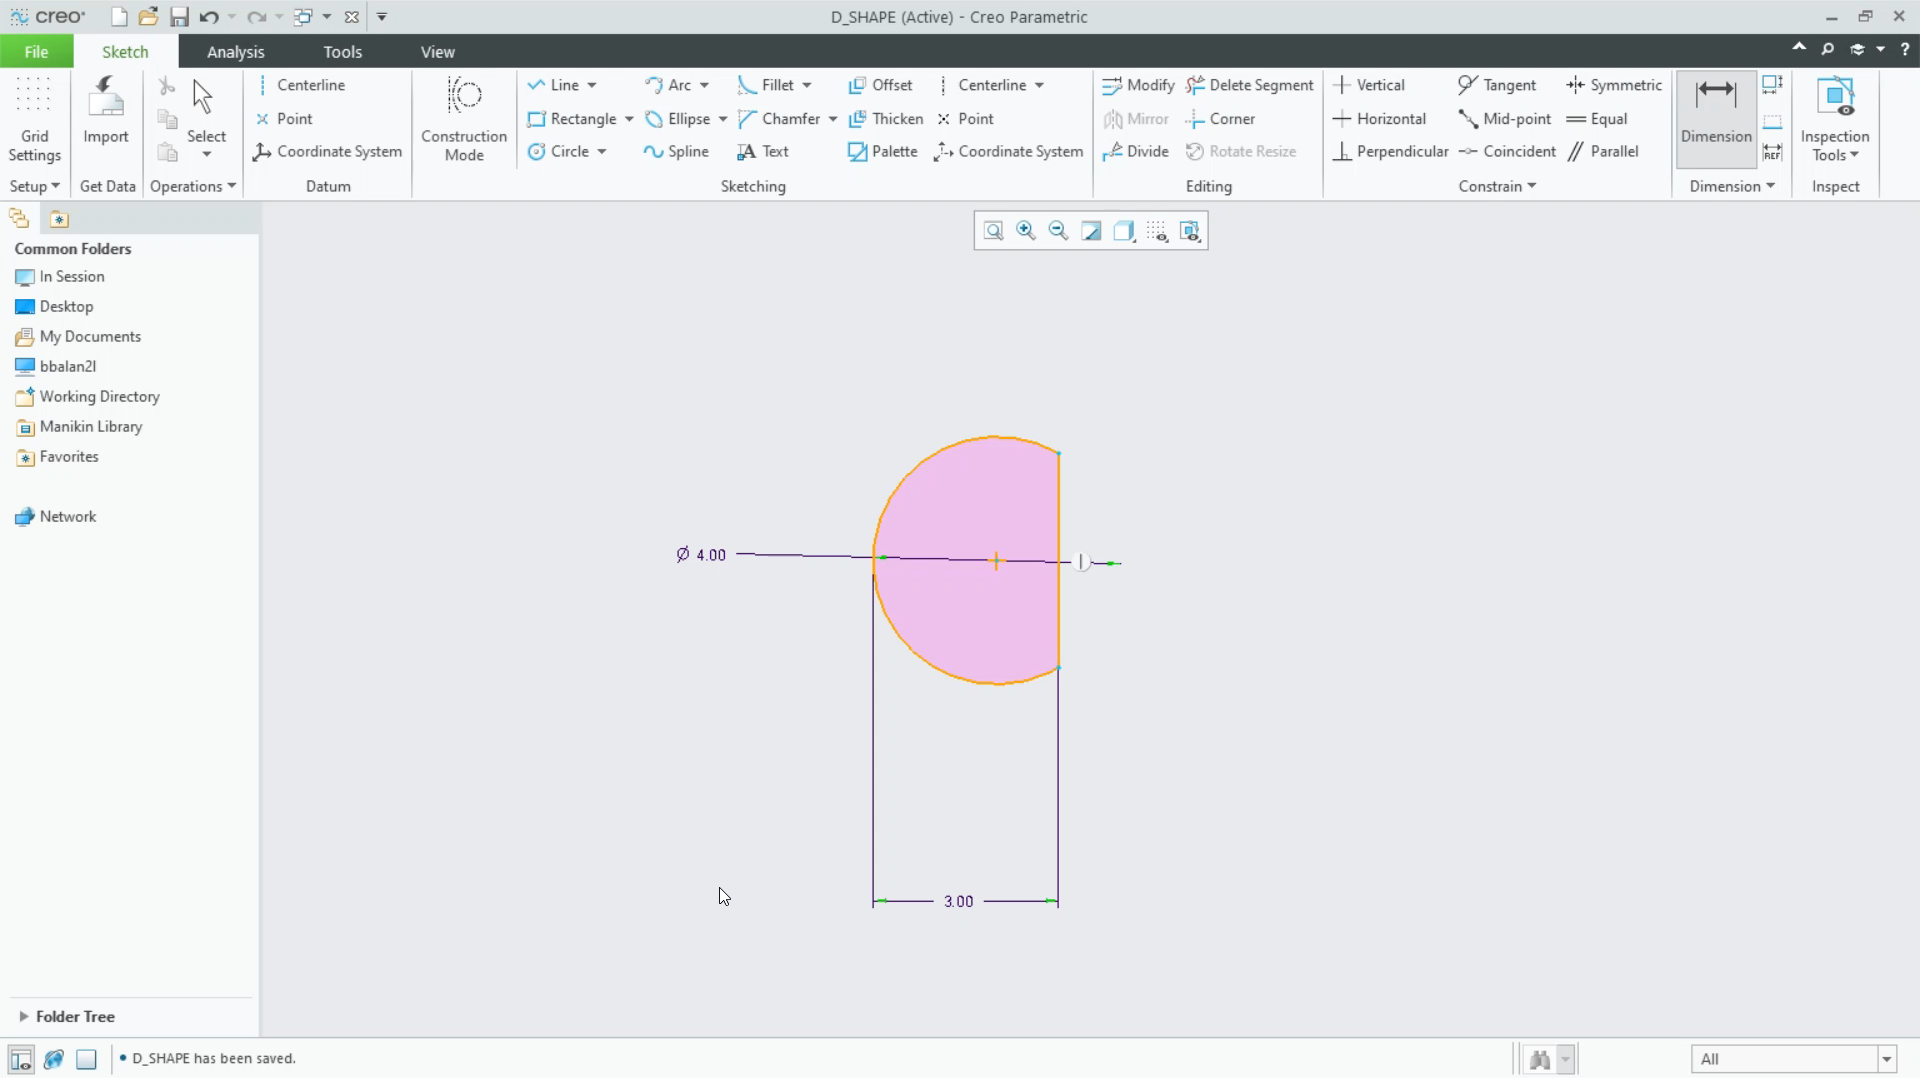The image size is (1920, 1078).
Task: Select the Thicken tool
Action: [886, 118]
